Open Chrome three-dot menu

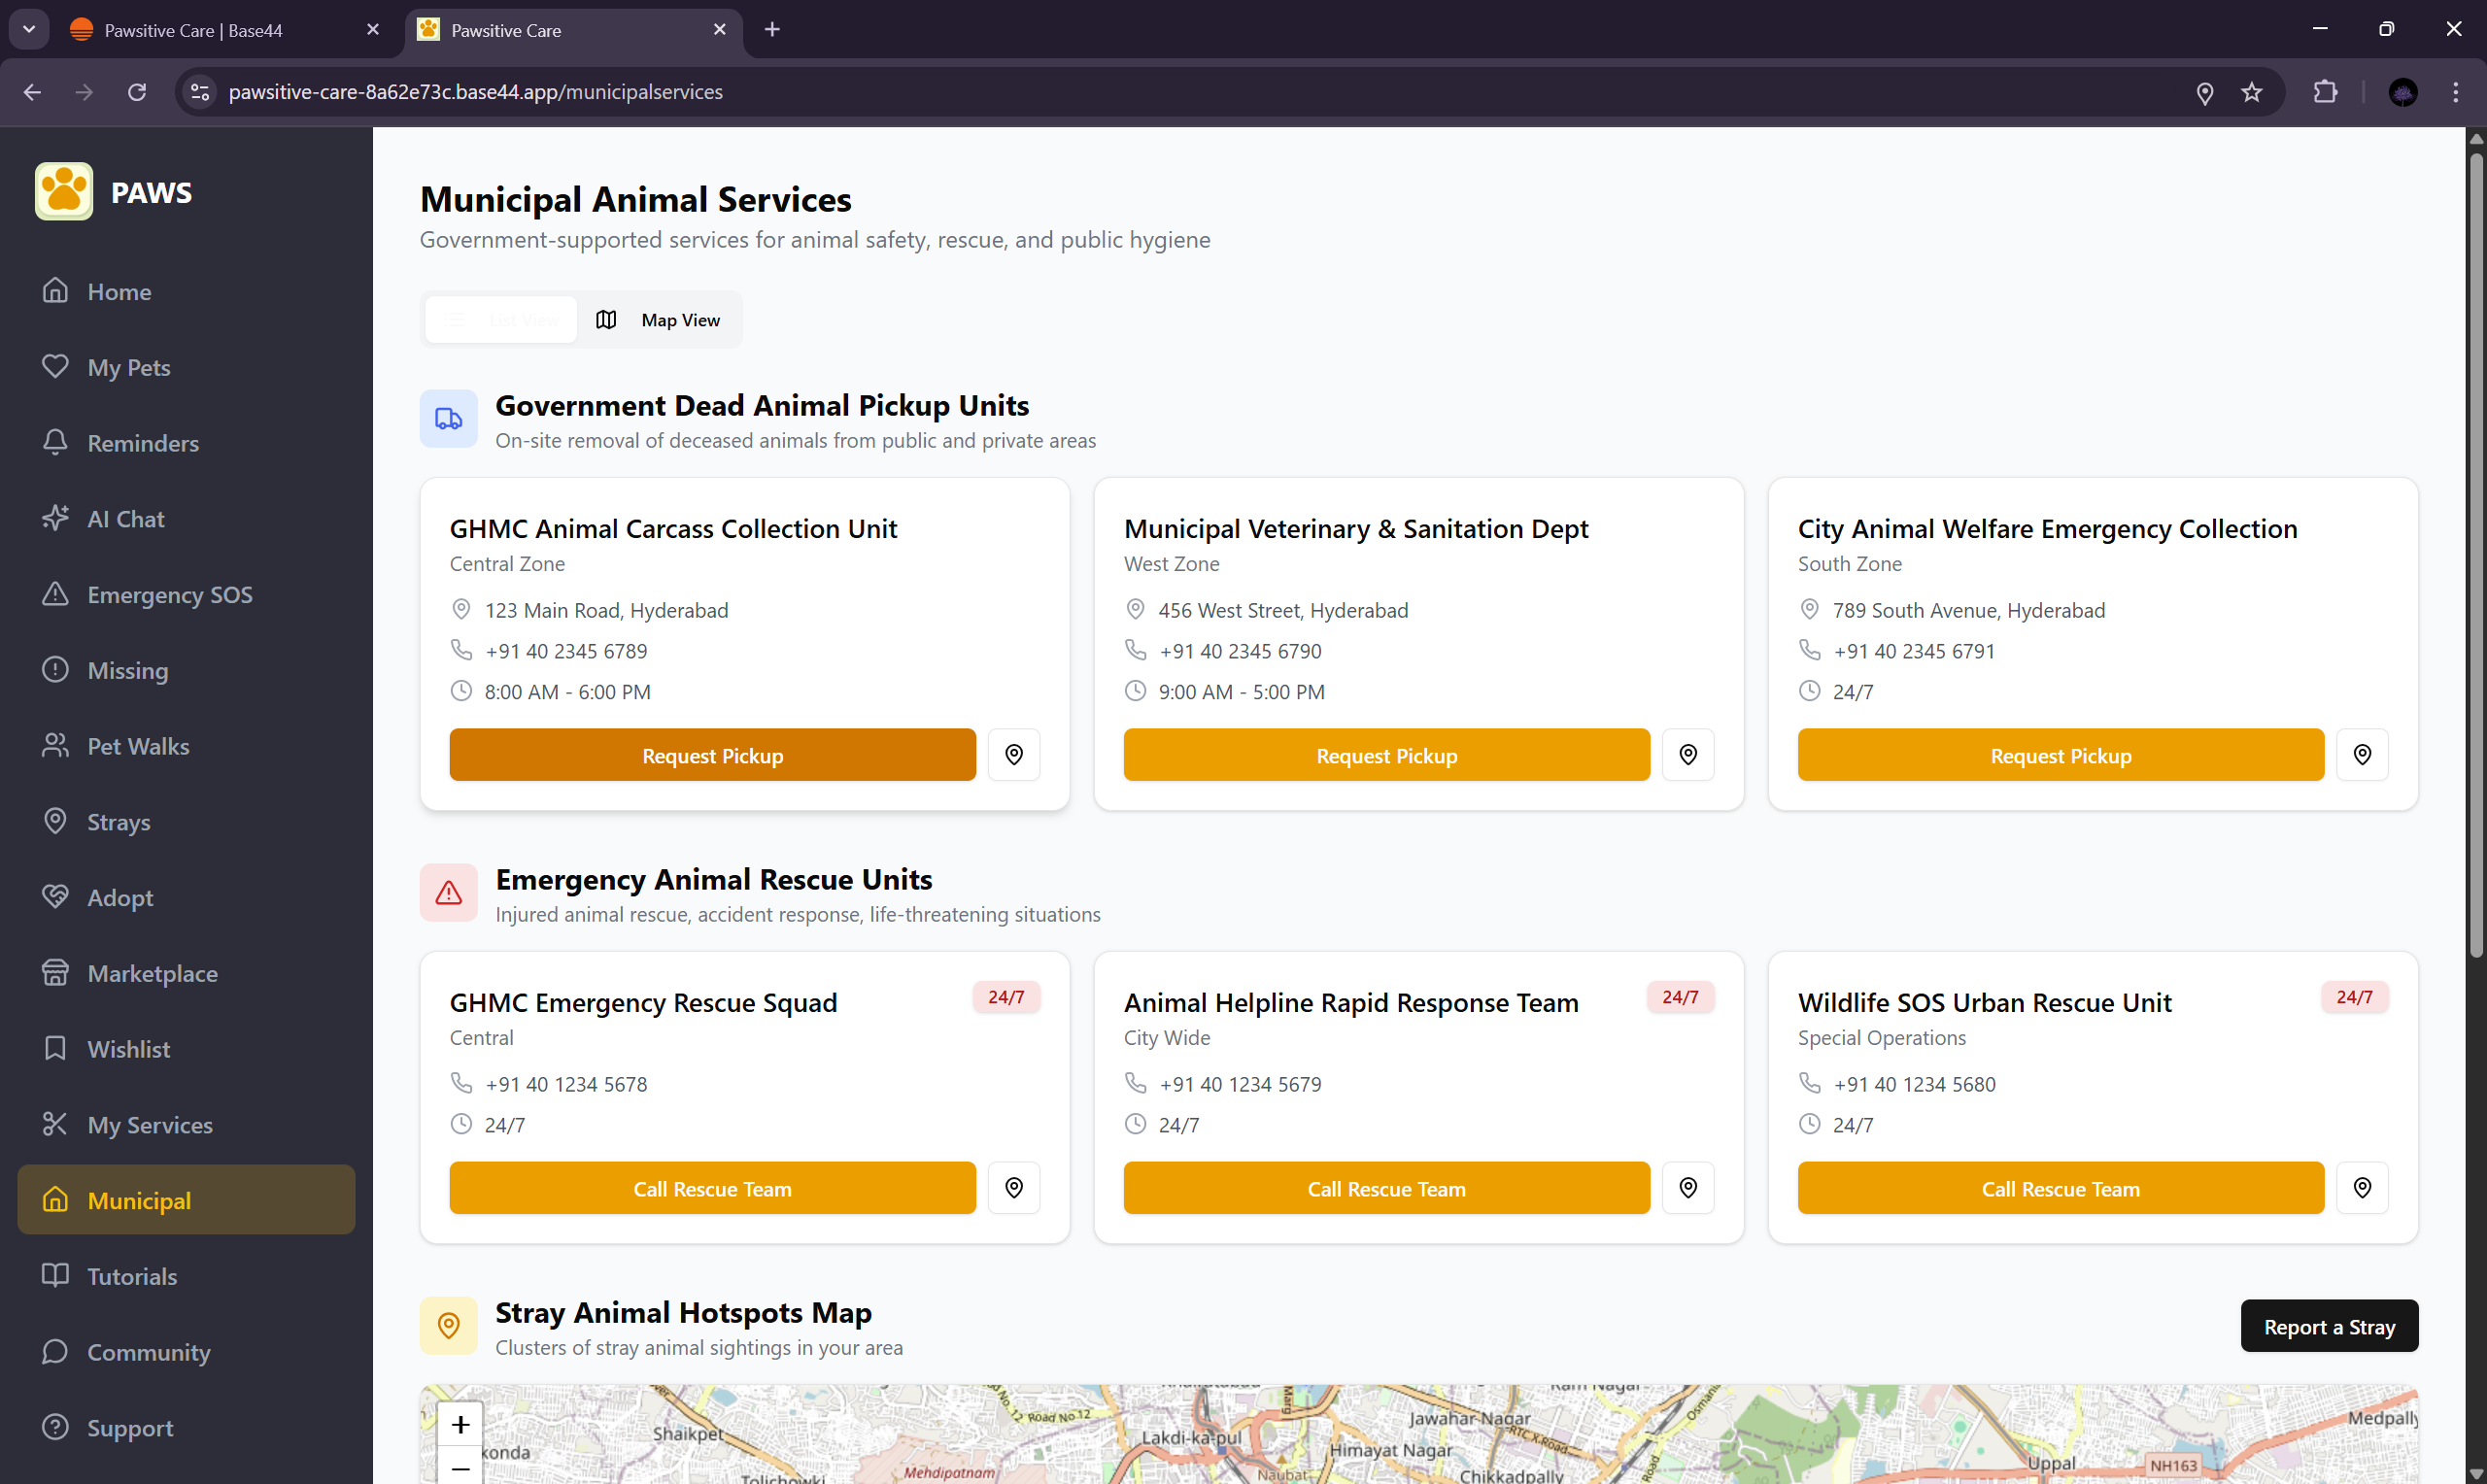[2455, 92]
